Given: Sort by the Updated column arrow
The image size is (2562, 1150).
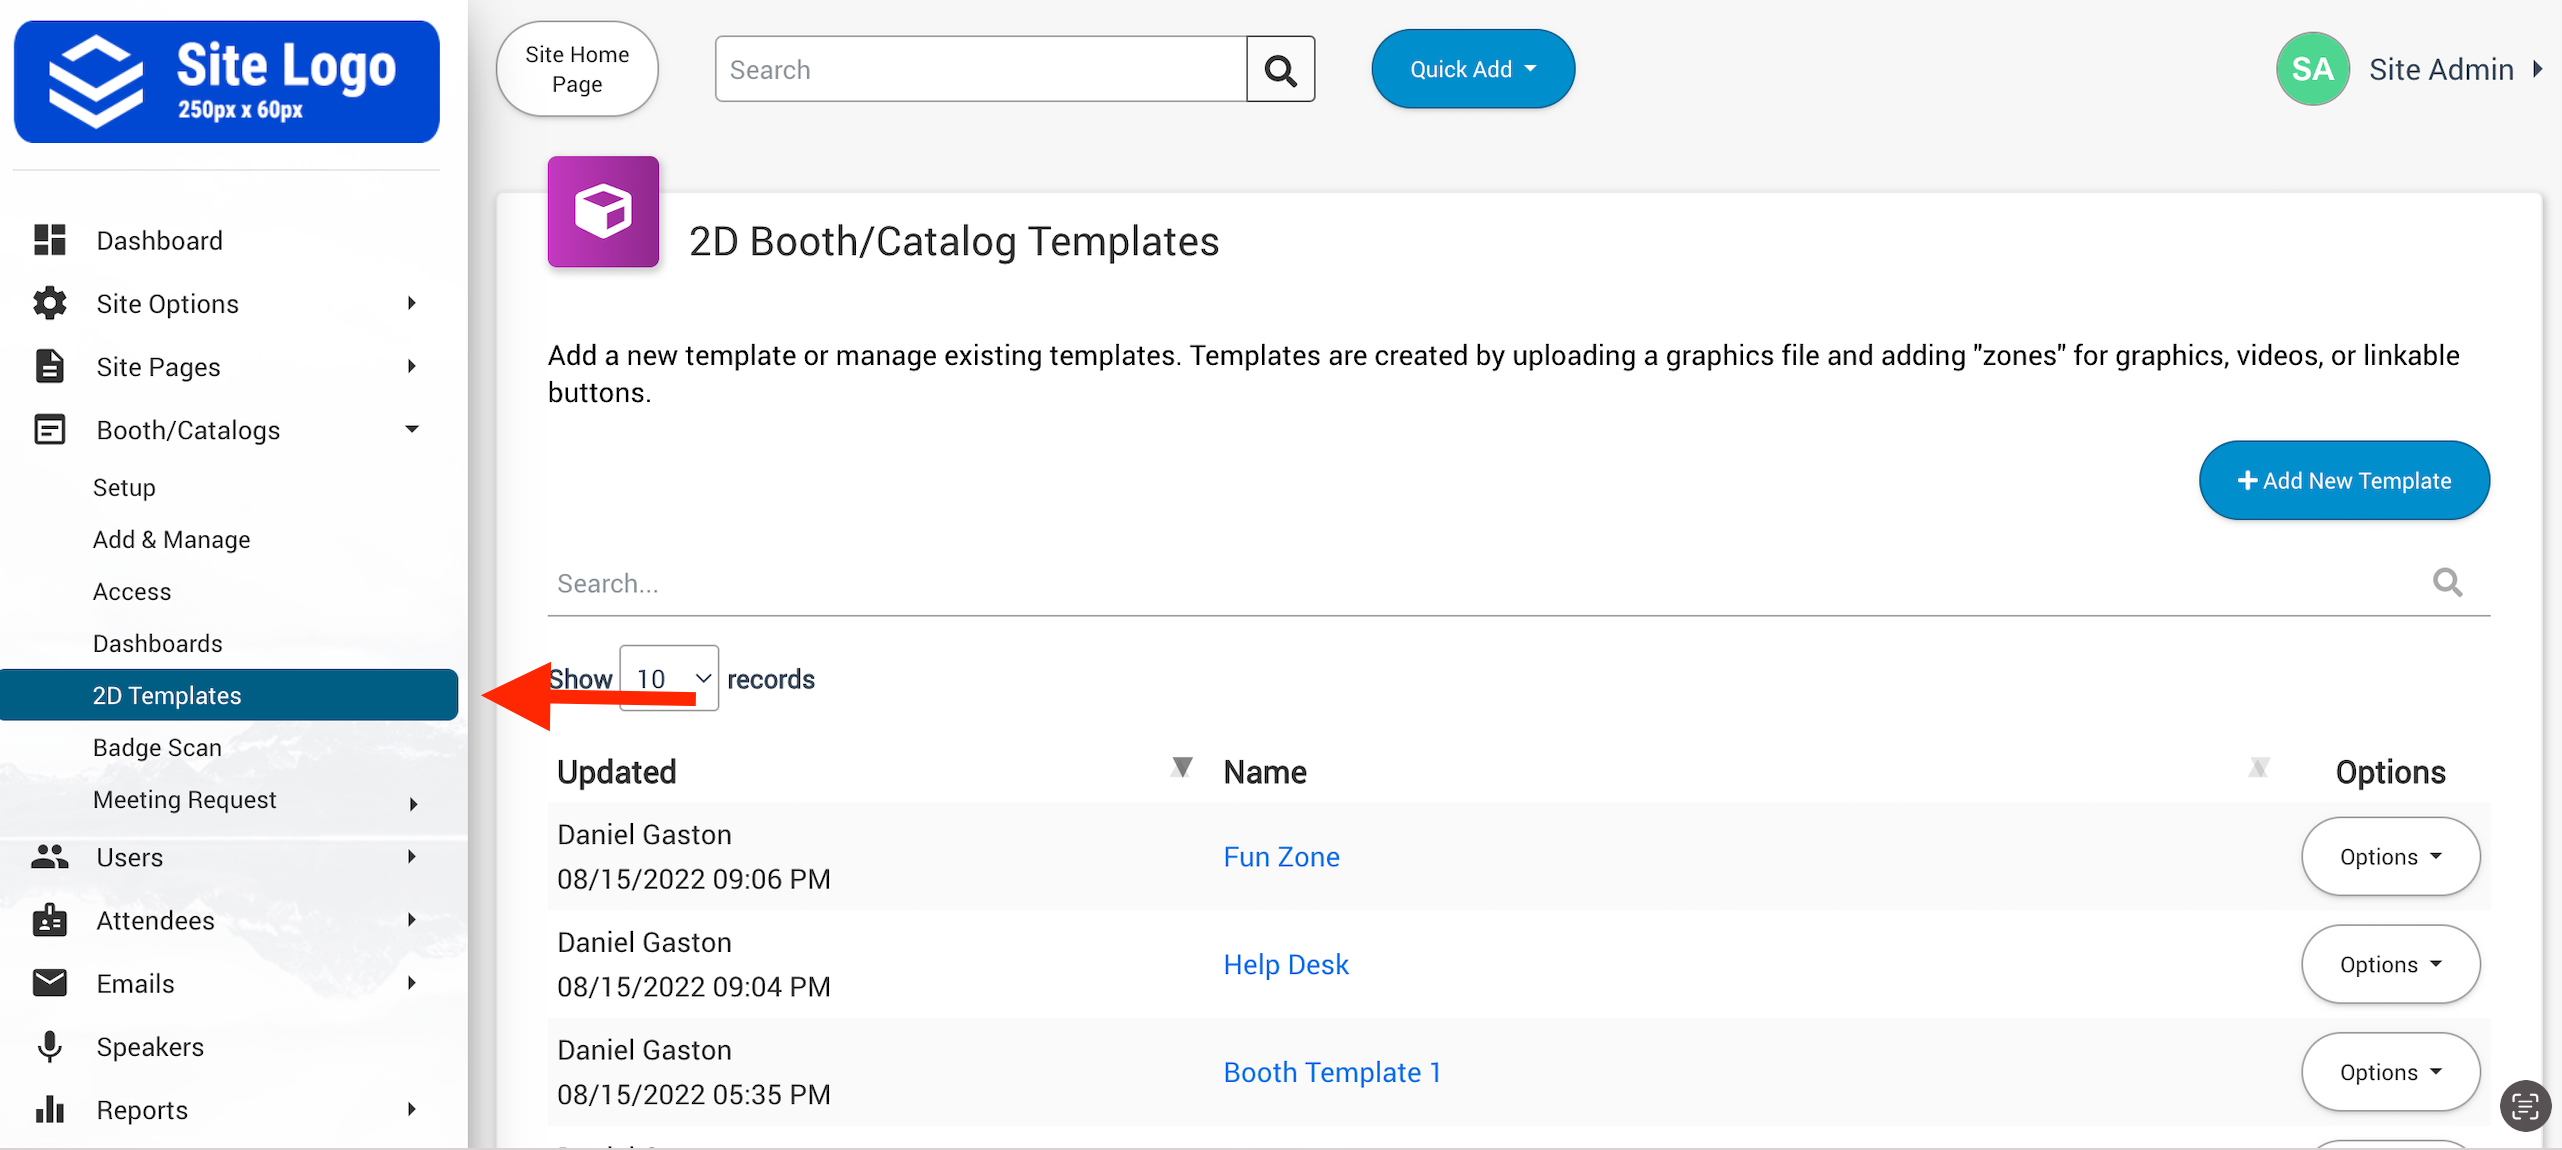Looking at the screenshot, I should (x=1181, y=767).
